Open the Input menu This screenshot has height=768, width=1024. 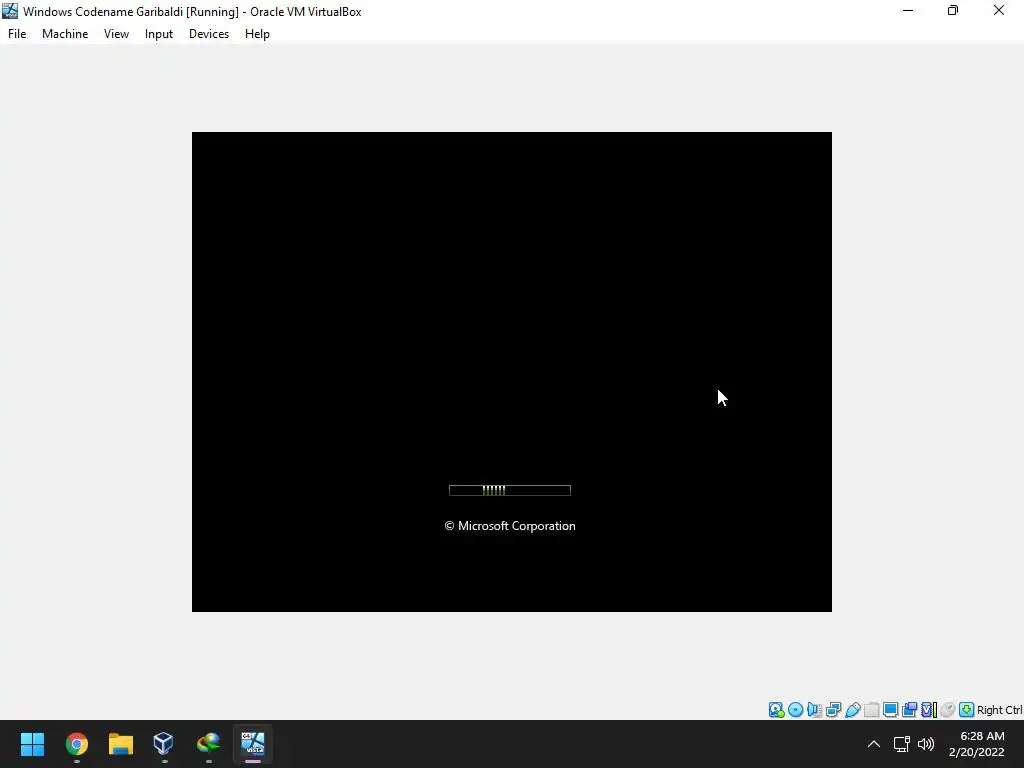[x=159, y=34]
